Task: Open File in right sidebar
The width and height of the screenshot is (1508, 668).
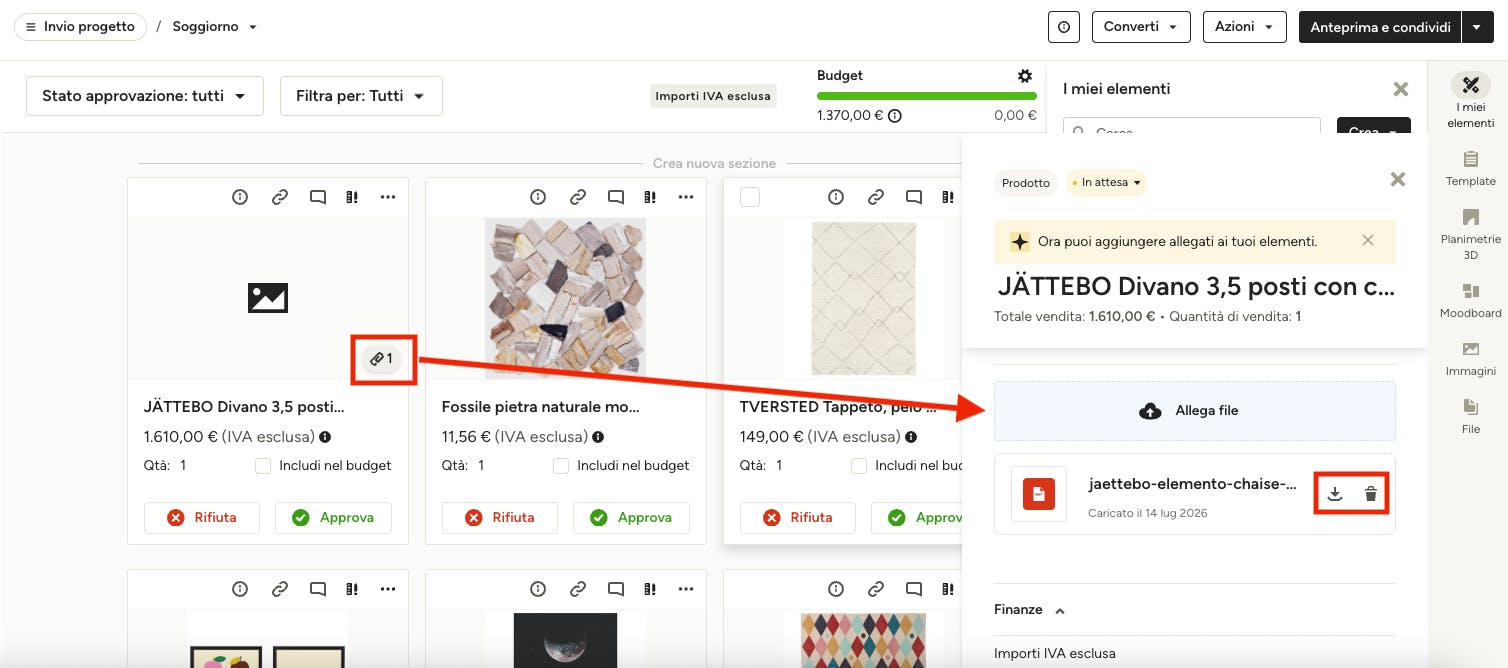Action: (1471, 416)
